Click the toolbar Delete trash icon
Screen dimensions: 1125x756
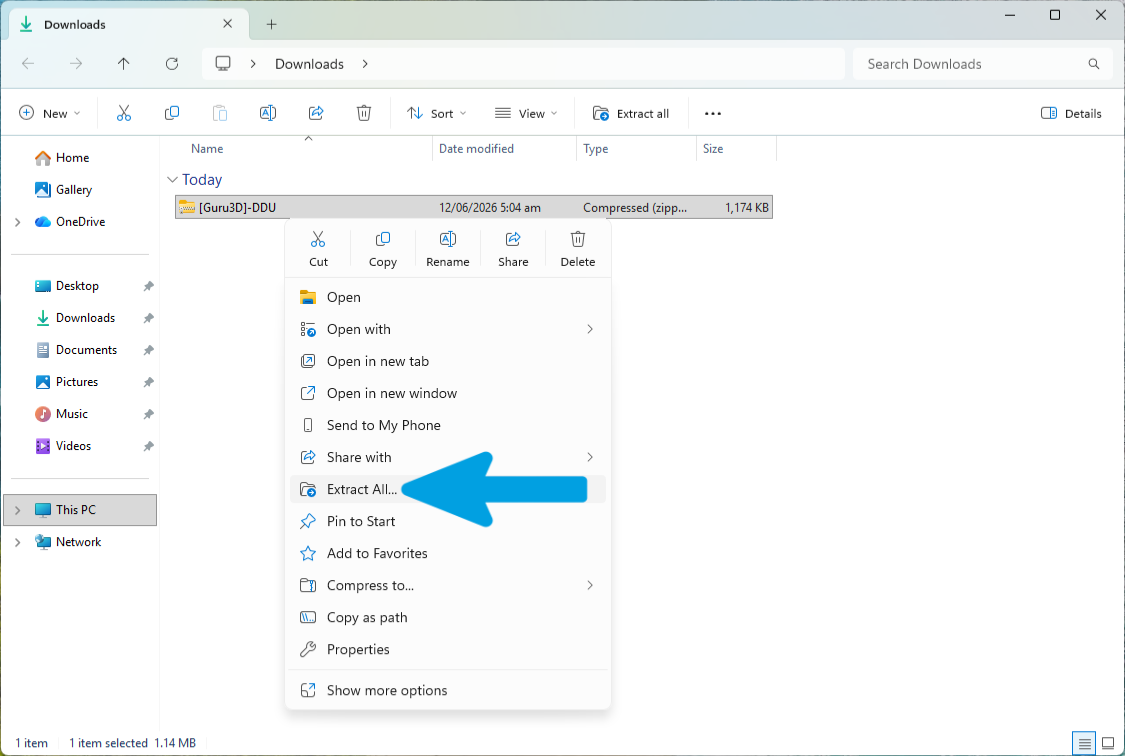[364, 113]
